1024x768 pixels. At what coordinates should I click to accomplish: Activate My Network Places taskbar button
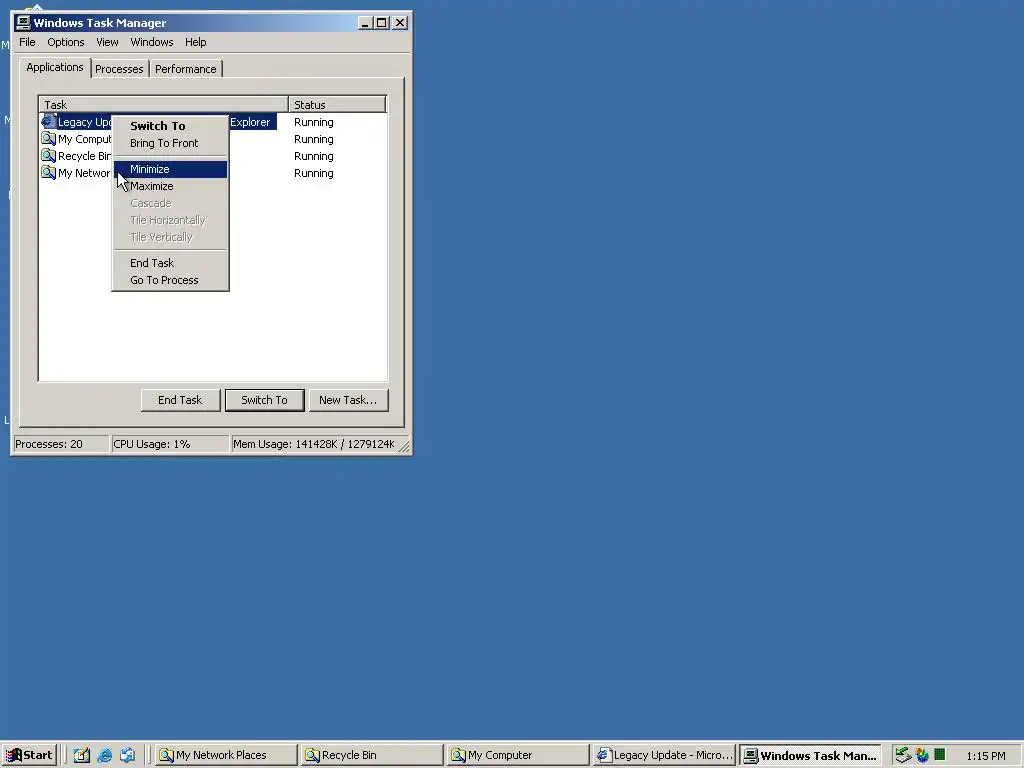(225, 755)
